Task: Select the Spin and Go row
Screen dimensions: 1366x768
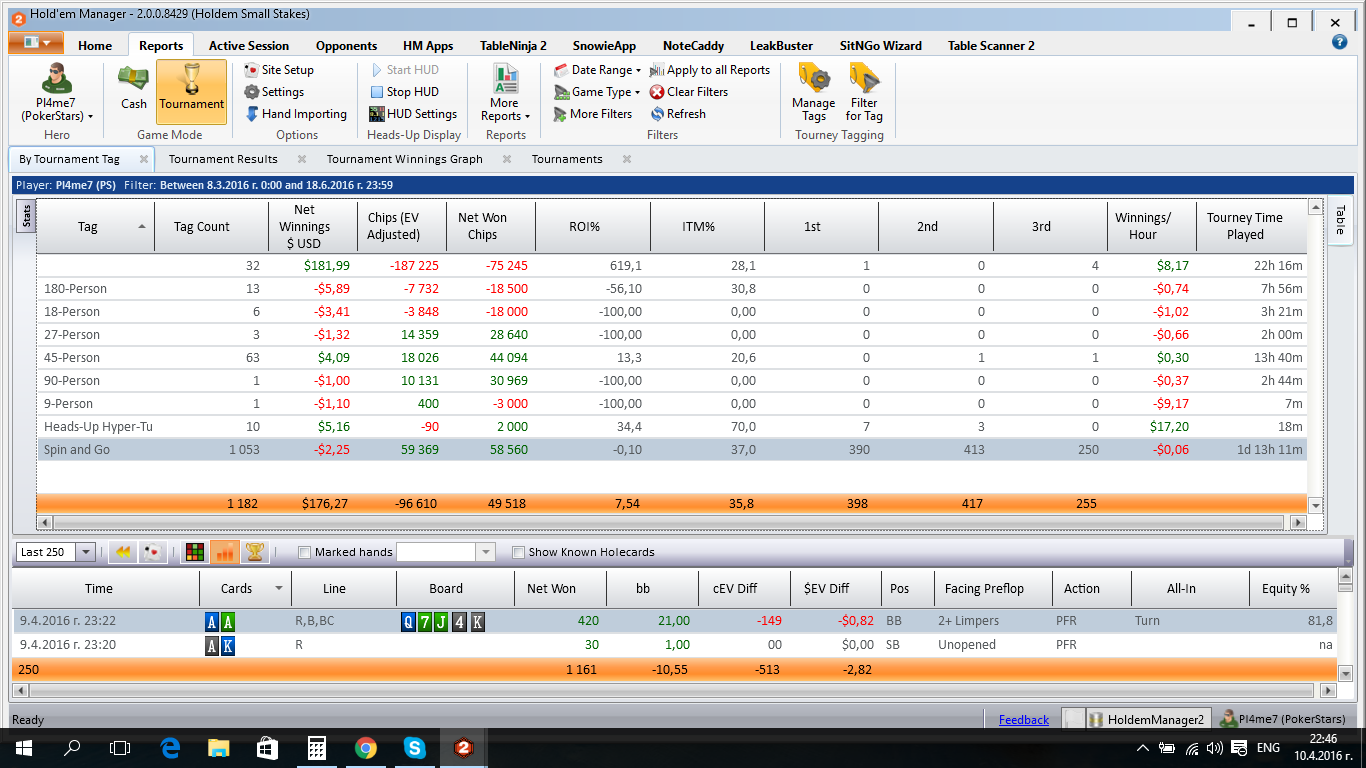Action: 672,450
